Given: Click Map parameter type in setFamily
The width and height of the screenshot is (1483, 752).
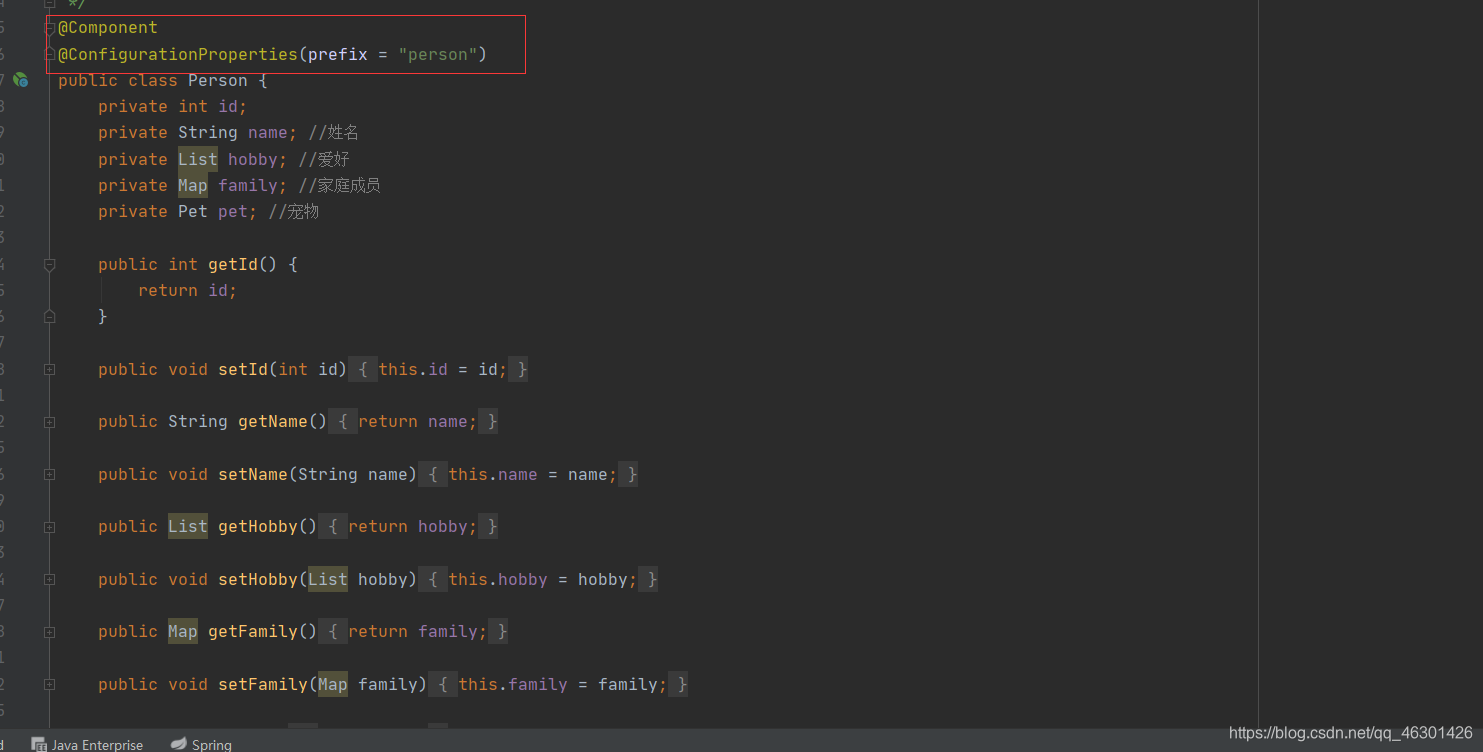Looking at the screenshot, I should click(333, 684).
